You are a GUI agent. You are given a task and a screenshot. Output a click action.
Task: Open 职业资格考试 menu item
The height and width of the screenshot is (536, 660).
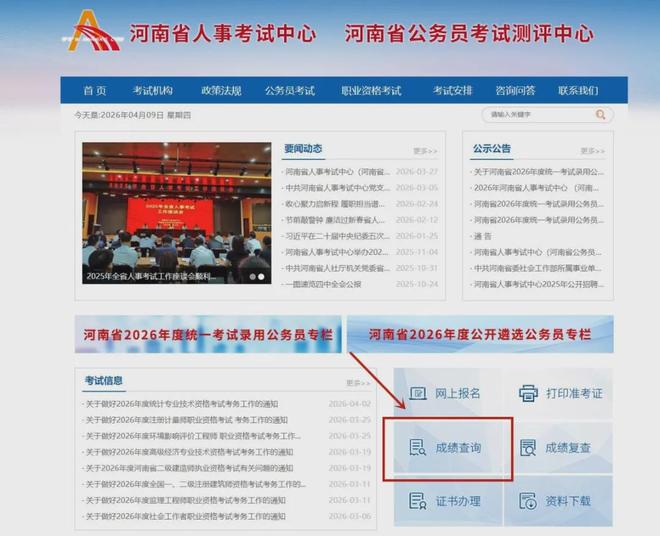[x=371, y=91]
